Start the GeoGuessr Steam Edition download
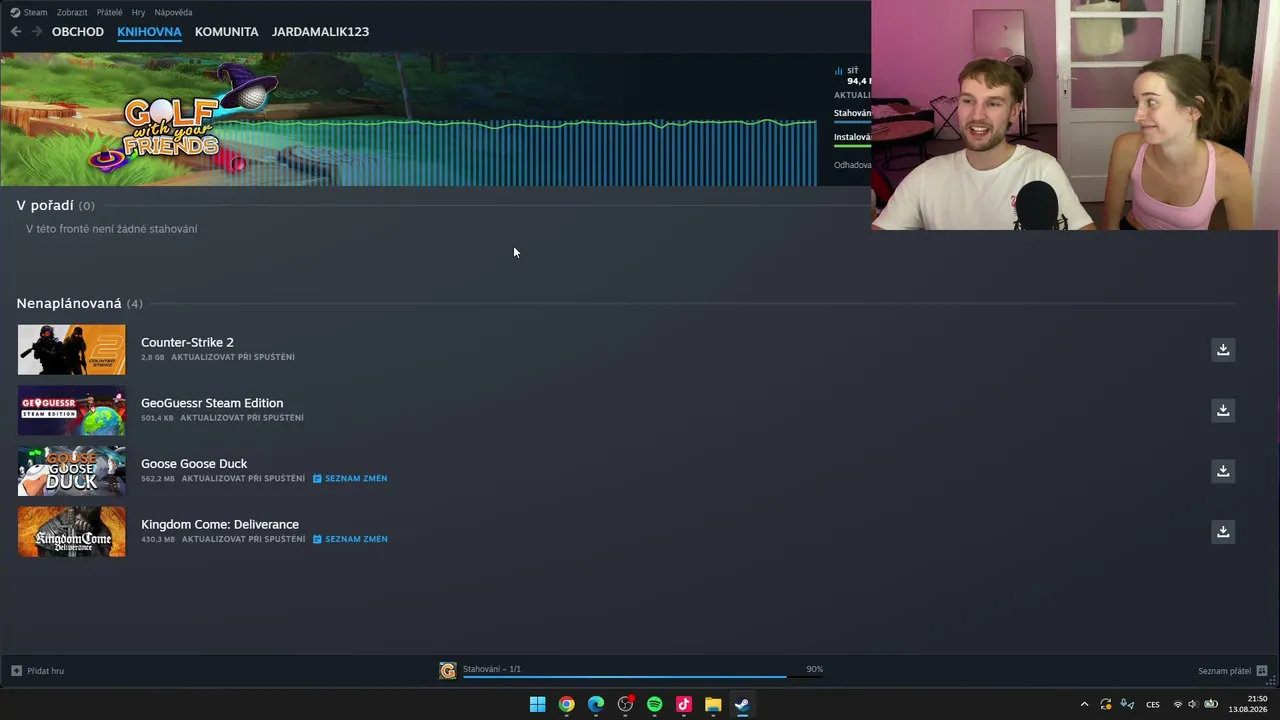Screen dimensions: 1280x720 point(1222,411)
